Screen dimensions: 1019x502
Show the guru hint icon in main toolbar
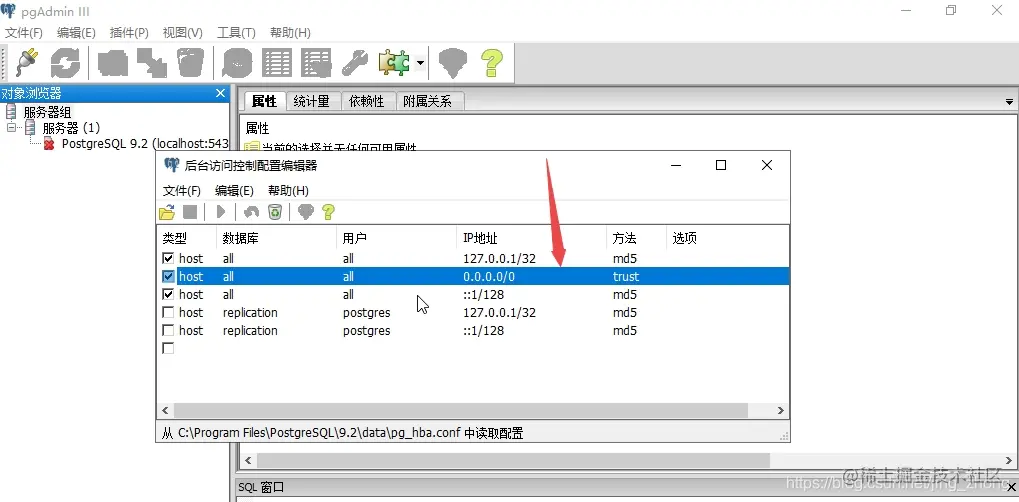pos(453,63)
